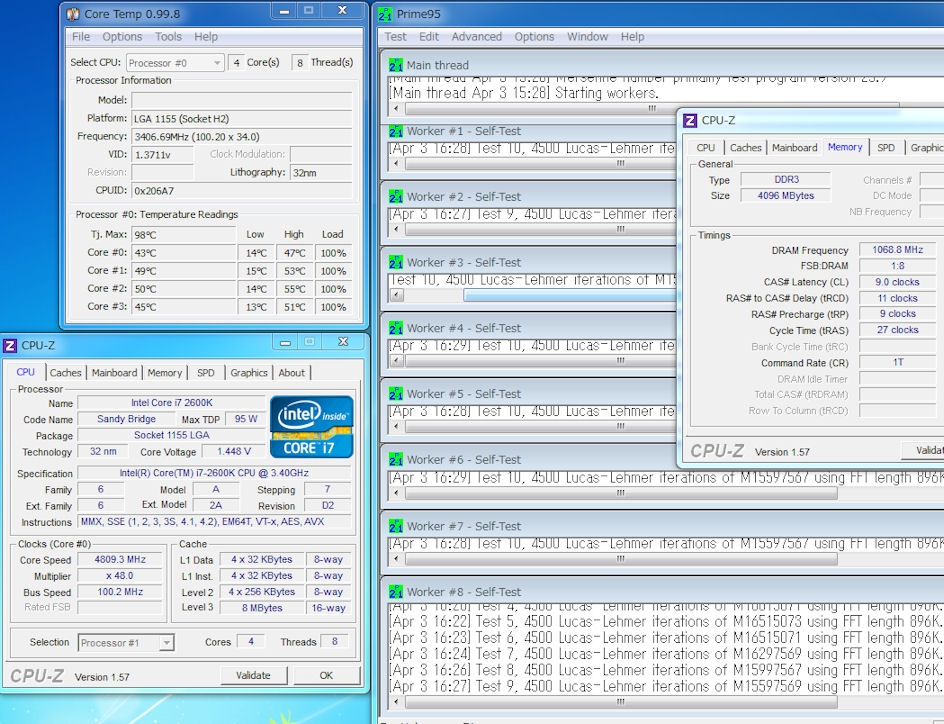
Task: Click the Worker #7 Self-Test window icon
Action: pyautogui.click(x=396, y=526)
